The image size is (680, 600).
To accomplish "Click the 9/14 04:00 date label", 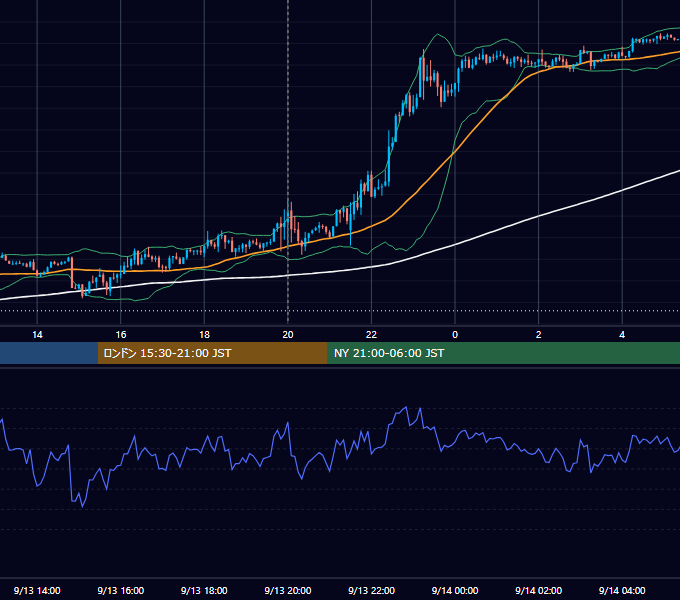I will [622, 590].
